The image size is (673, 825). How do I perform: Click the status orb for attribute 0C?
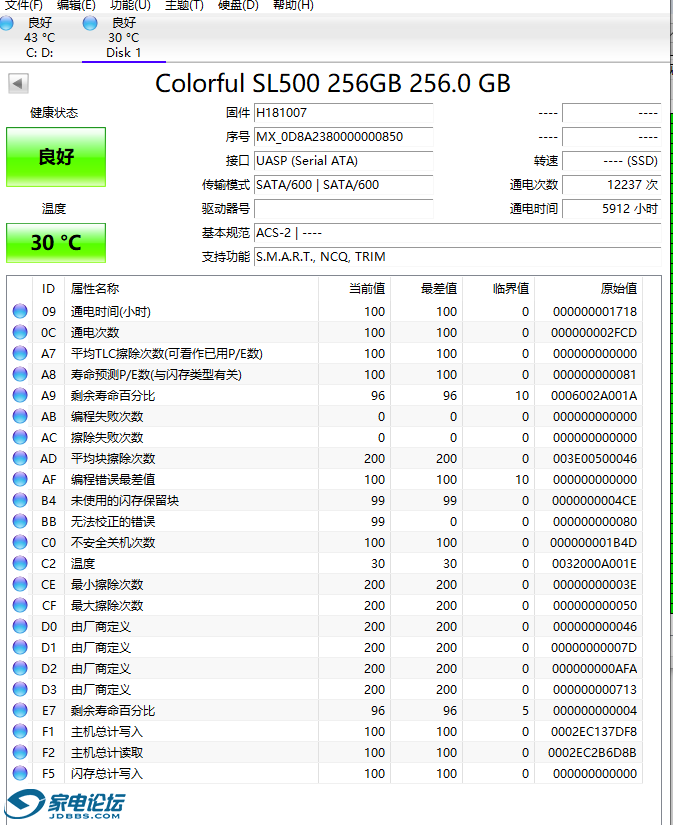(20, 332)
